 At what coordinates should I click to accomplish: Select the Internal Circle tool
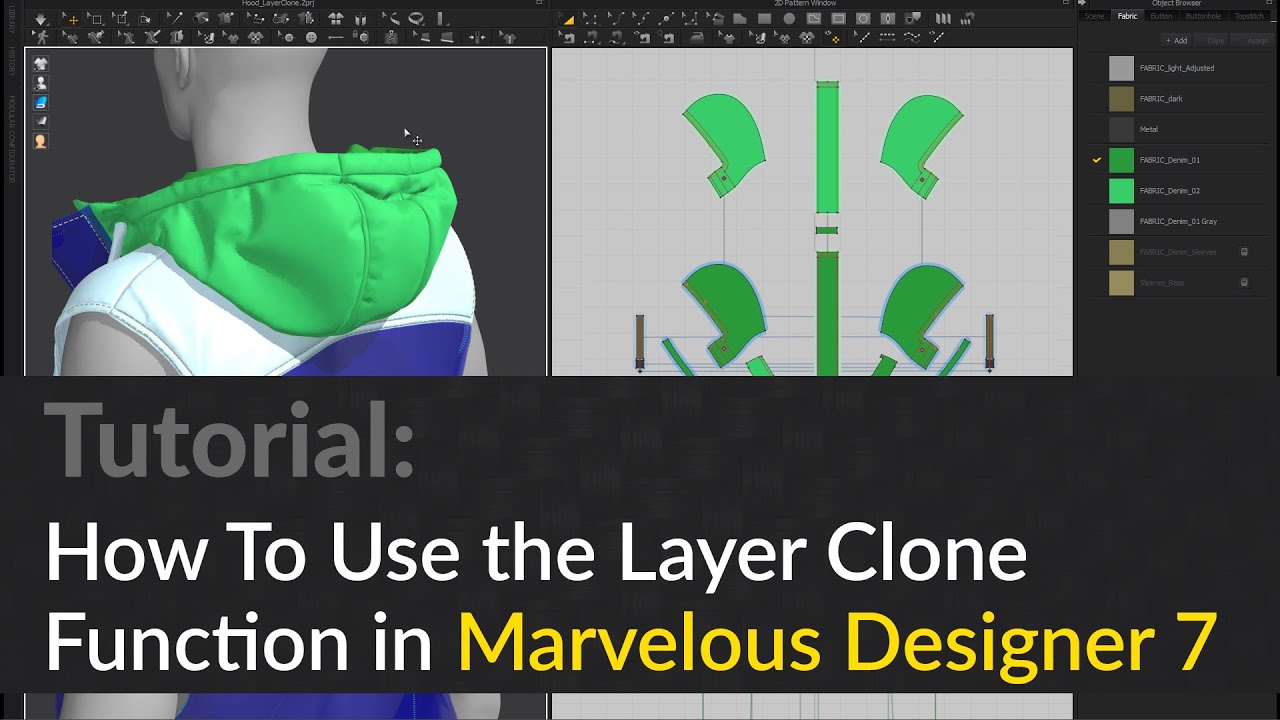tap(863, 19)
